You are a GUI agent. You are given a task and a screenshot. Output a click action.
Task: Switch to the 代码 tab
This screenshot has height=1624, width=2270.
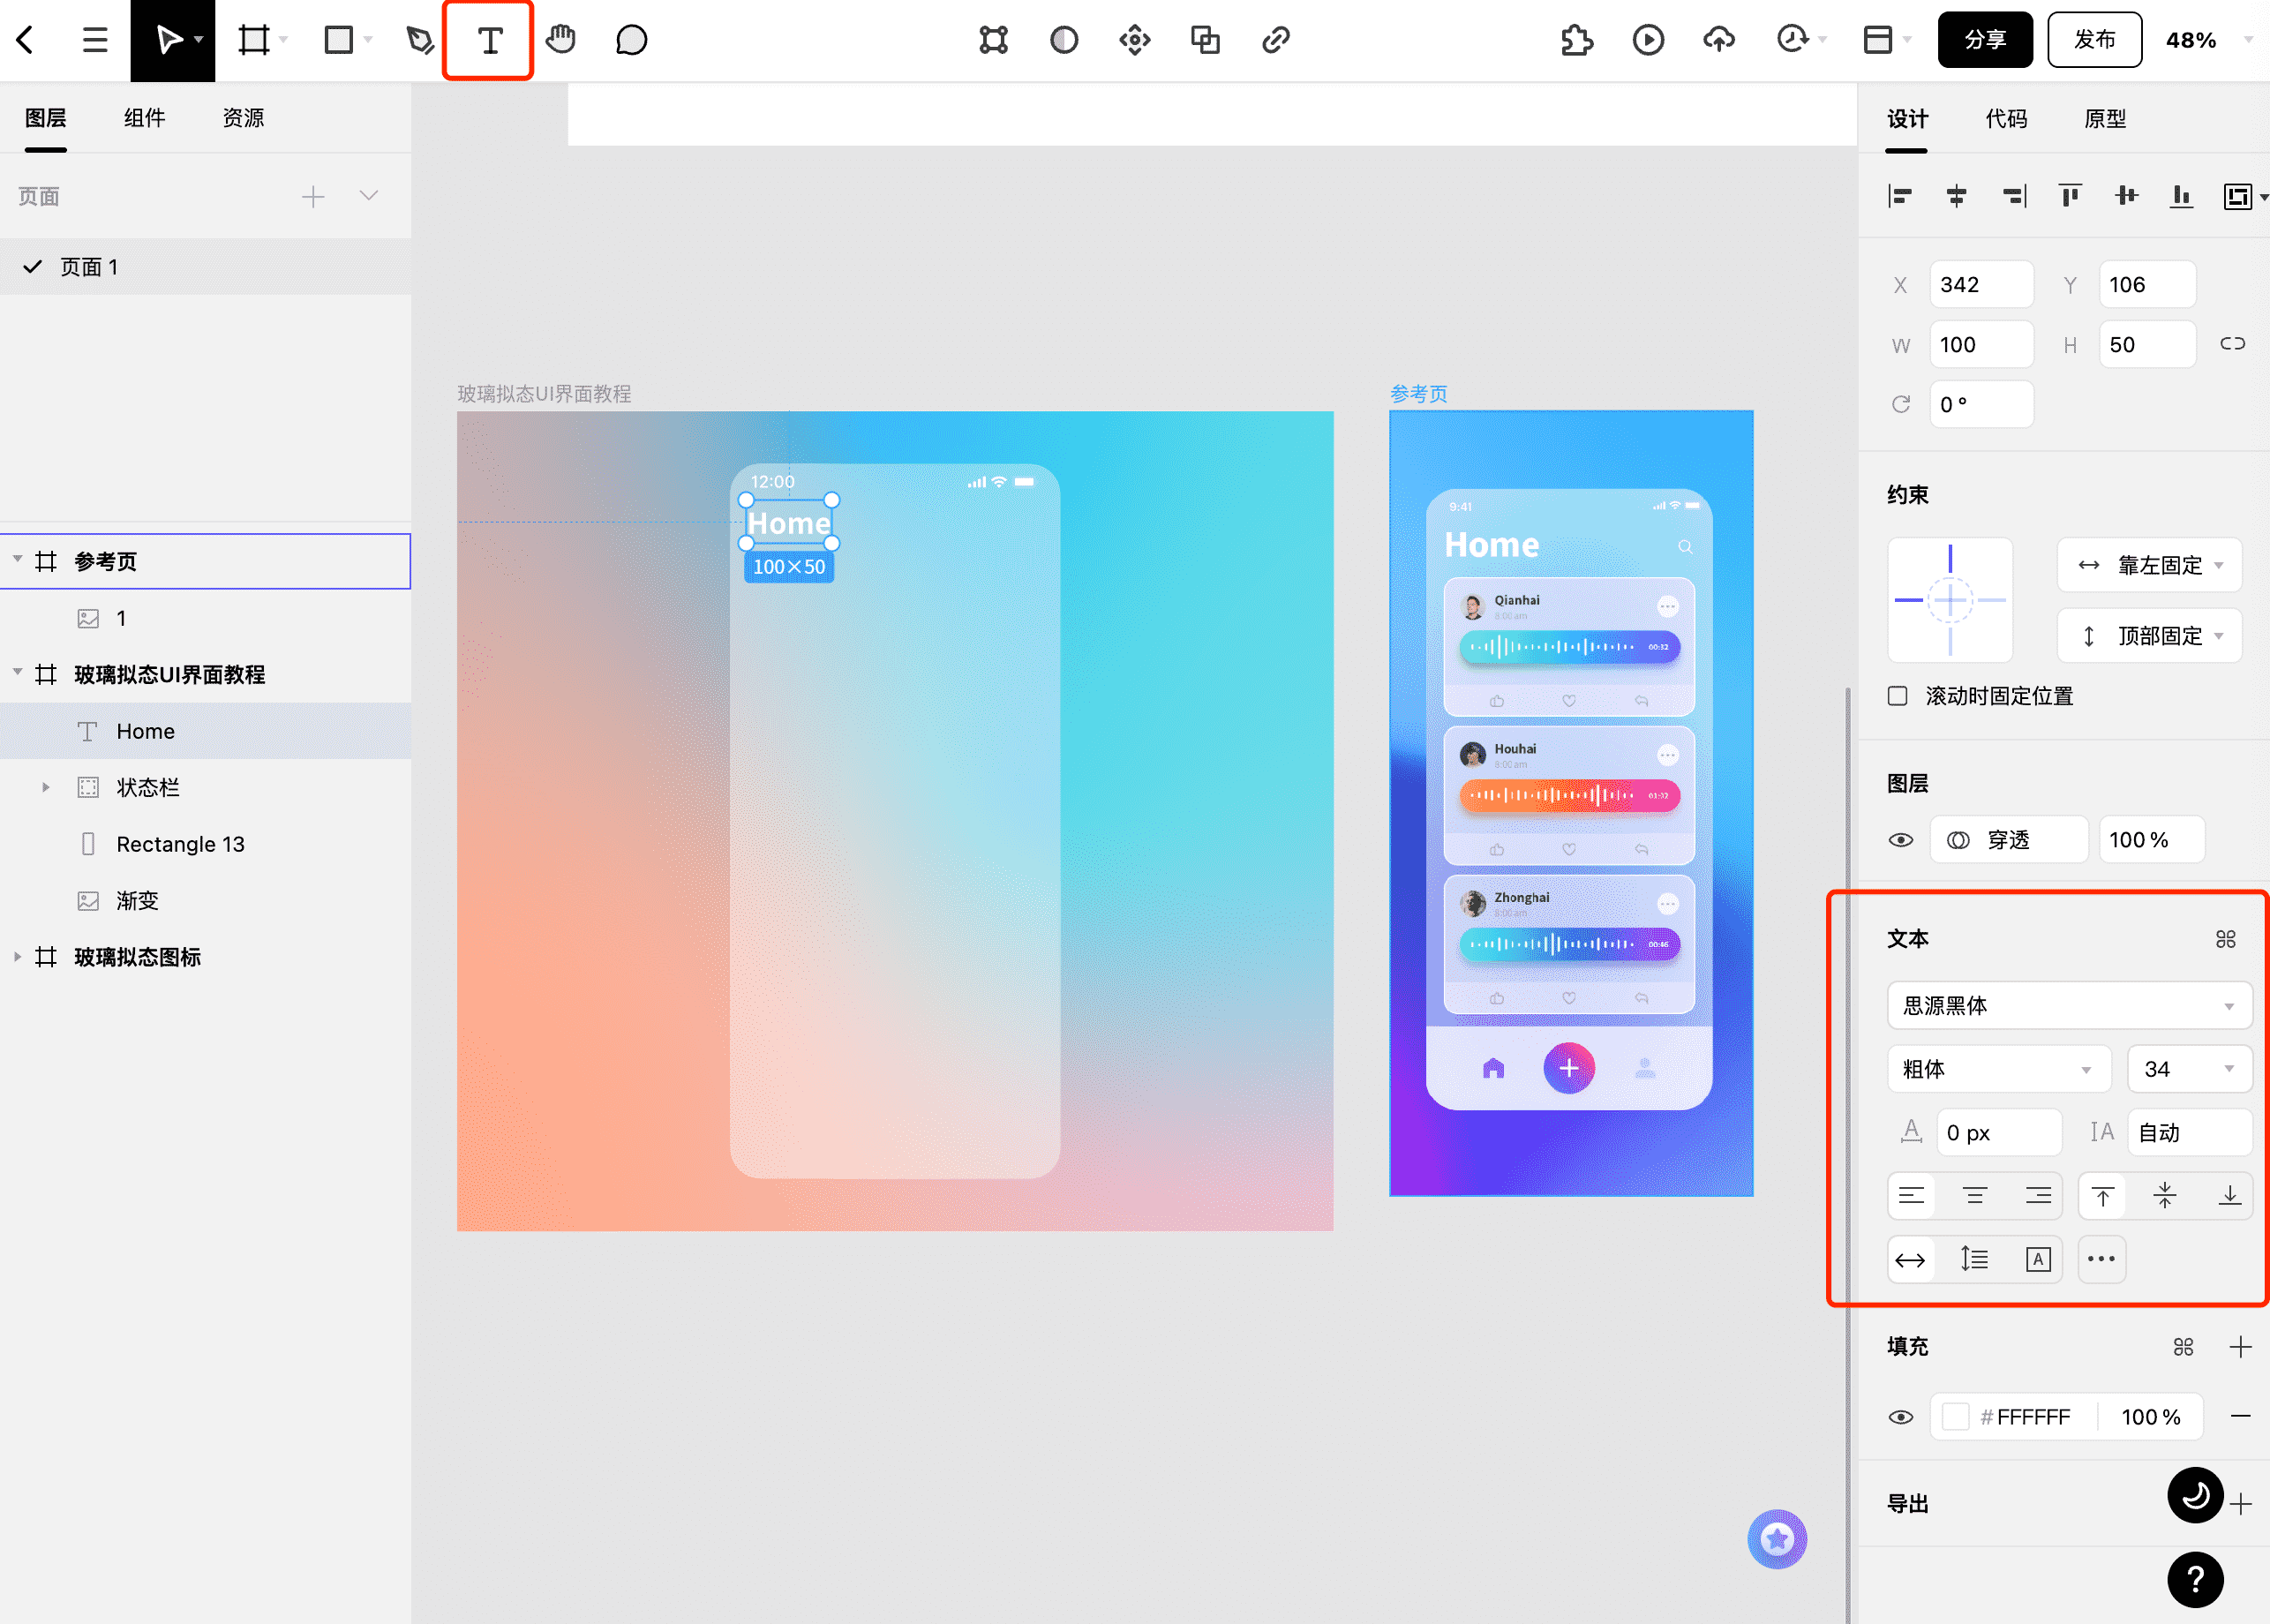(2006, 119)
